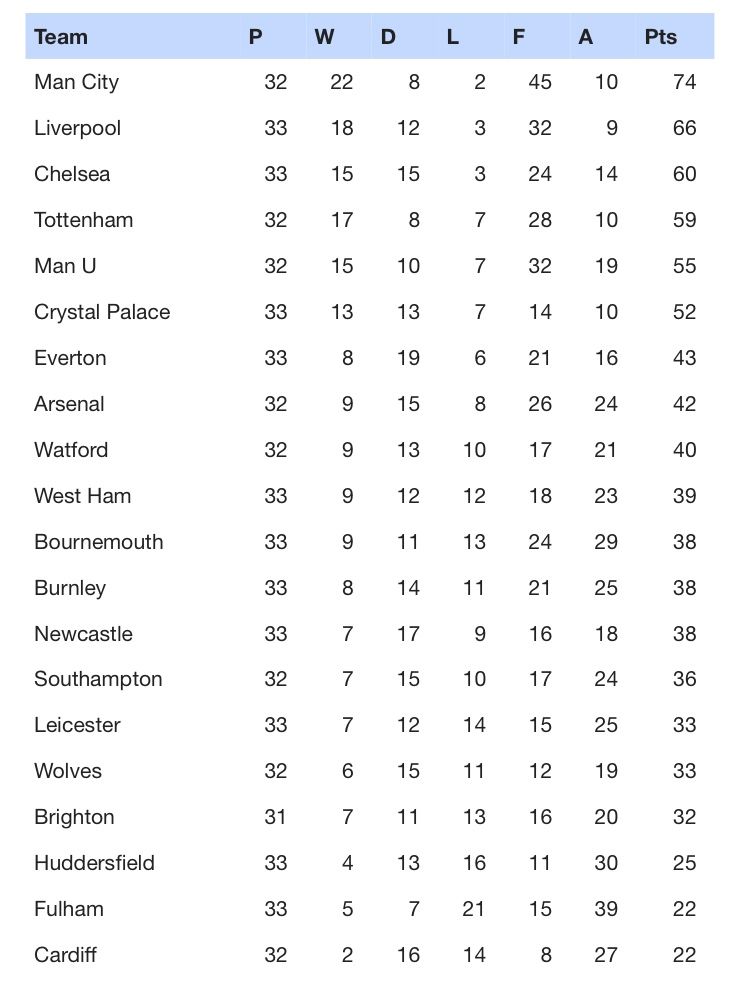Viewport: 746px width, 1001px height.
Task: Click the F (goals for) column header
Action: [519, 37]
